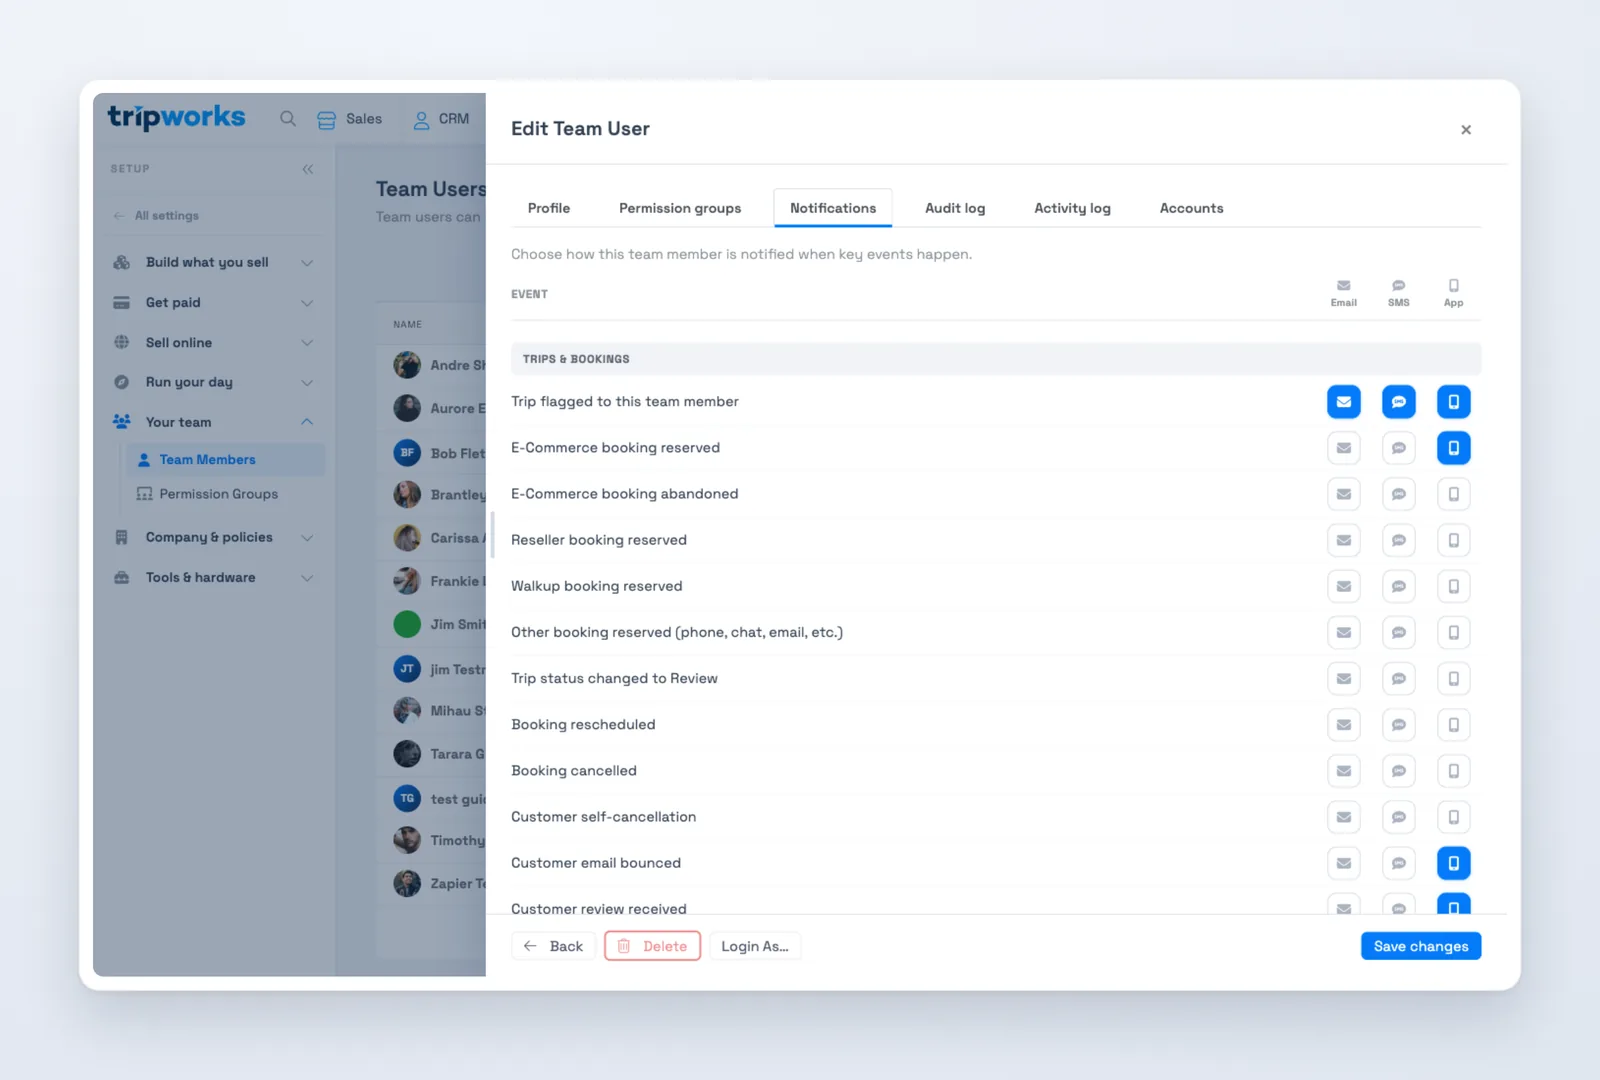Open Team Members in the sidebar
The height and width of the screenshot is (1080, 1600).
tap(226, 460)
